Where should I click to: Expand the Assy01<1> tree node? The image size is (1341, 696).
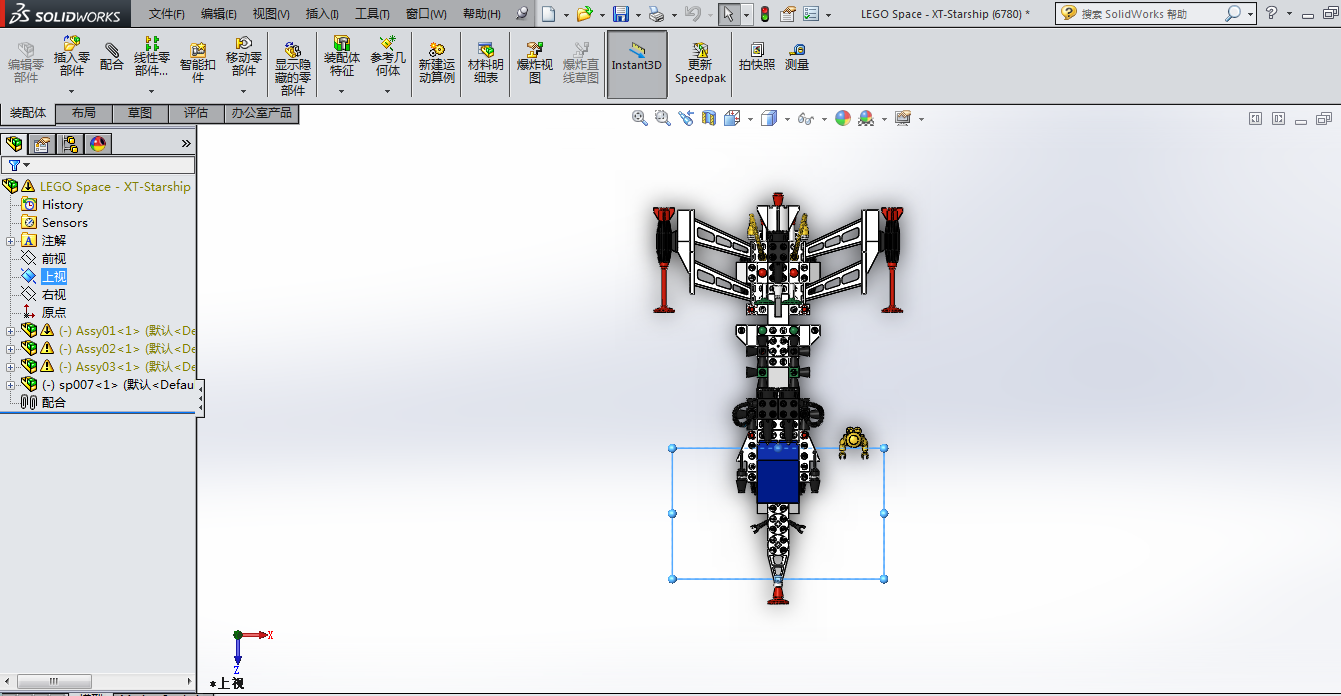pos(11,331)
